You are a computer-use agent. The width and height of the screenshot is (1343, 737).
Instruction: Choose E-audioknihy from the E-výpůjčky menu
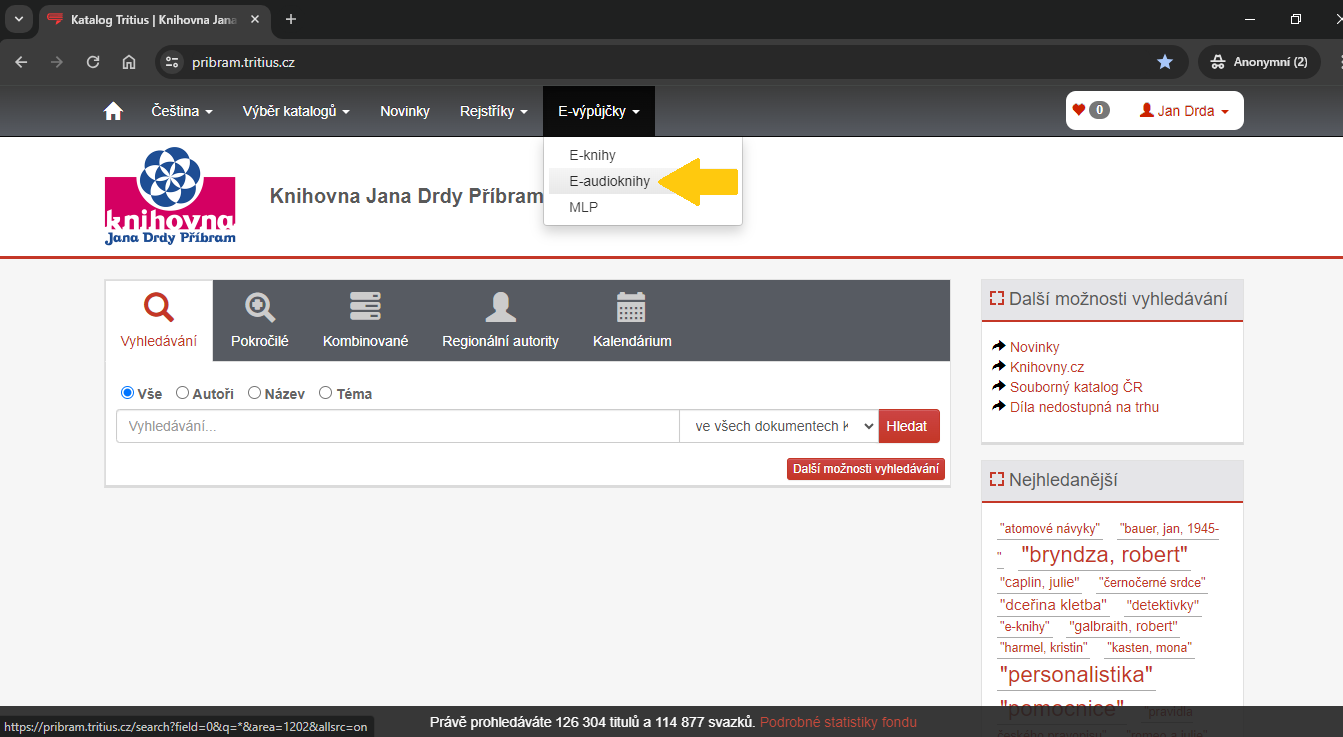tap(609, 181)
